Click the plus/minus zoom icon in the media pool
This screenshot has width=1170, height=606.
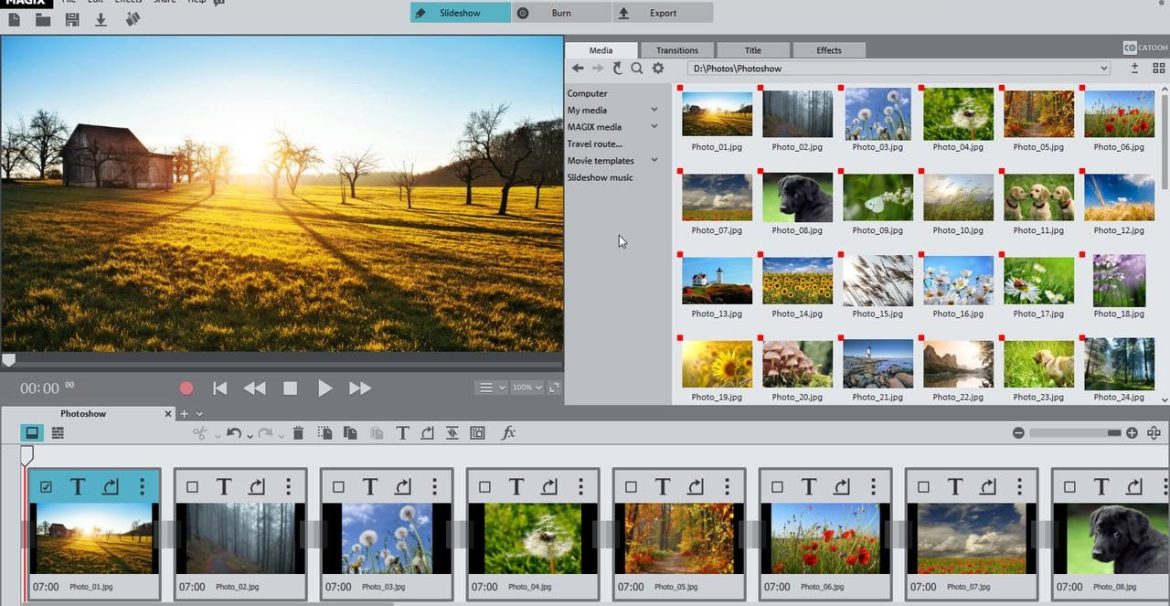pyautogui.click(x=1134, y=68)
